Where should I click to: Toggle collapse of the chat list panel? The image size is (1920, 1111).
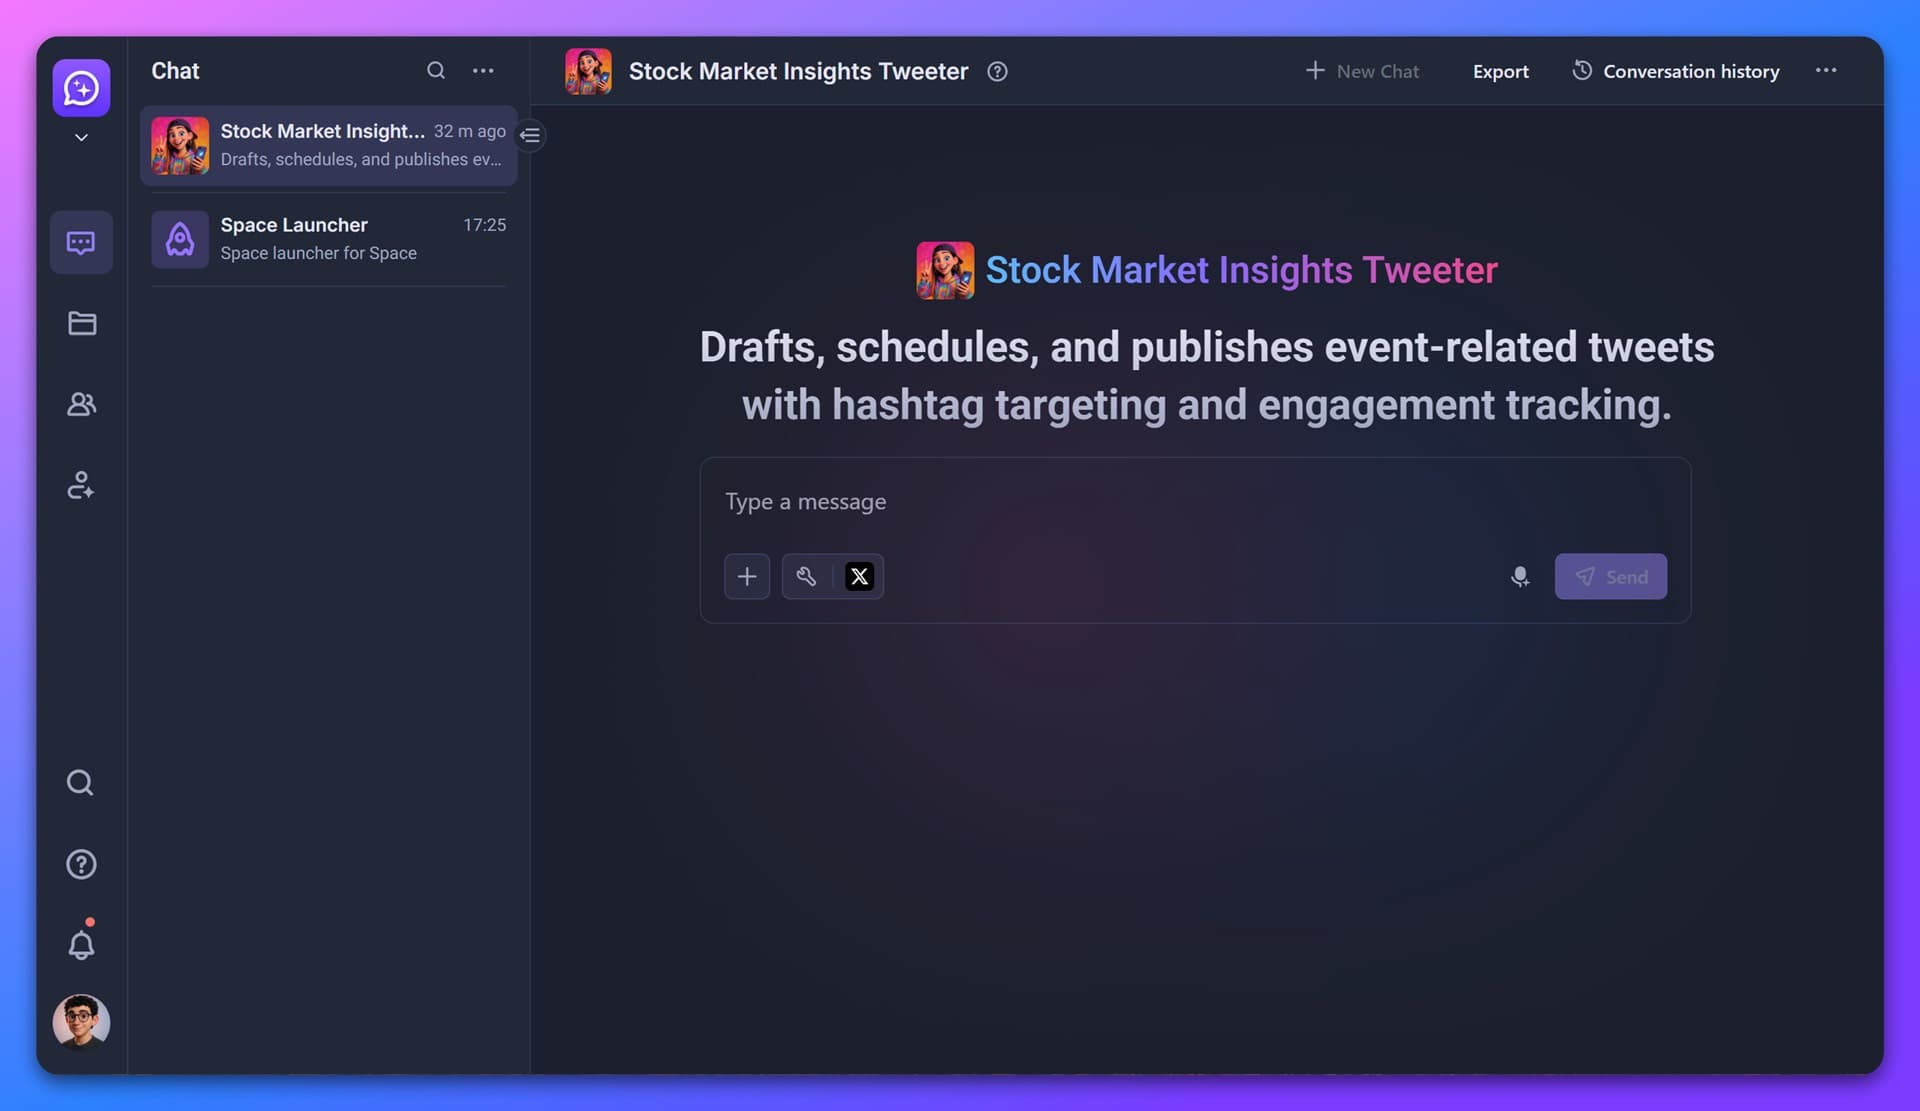pyautogui.click(x=531, y=135)
